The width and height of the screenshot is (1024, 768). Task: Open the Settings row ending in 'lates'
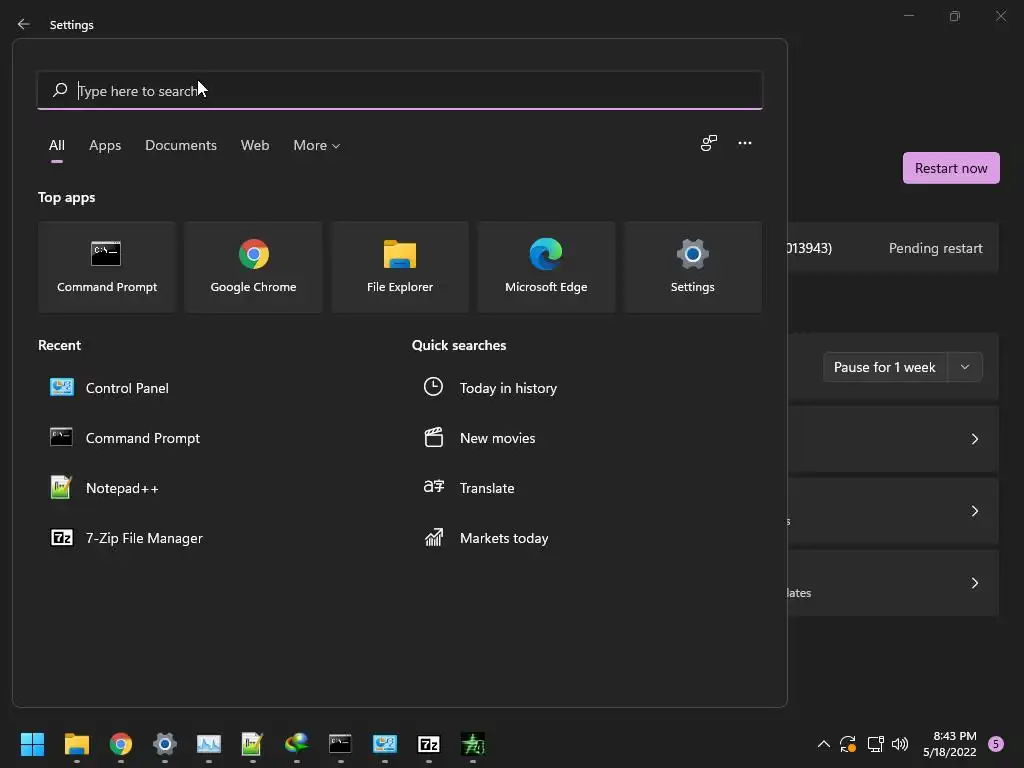[893, 583]
